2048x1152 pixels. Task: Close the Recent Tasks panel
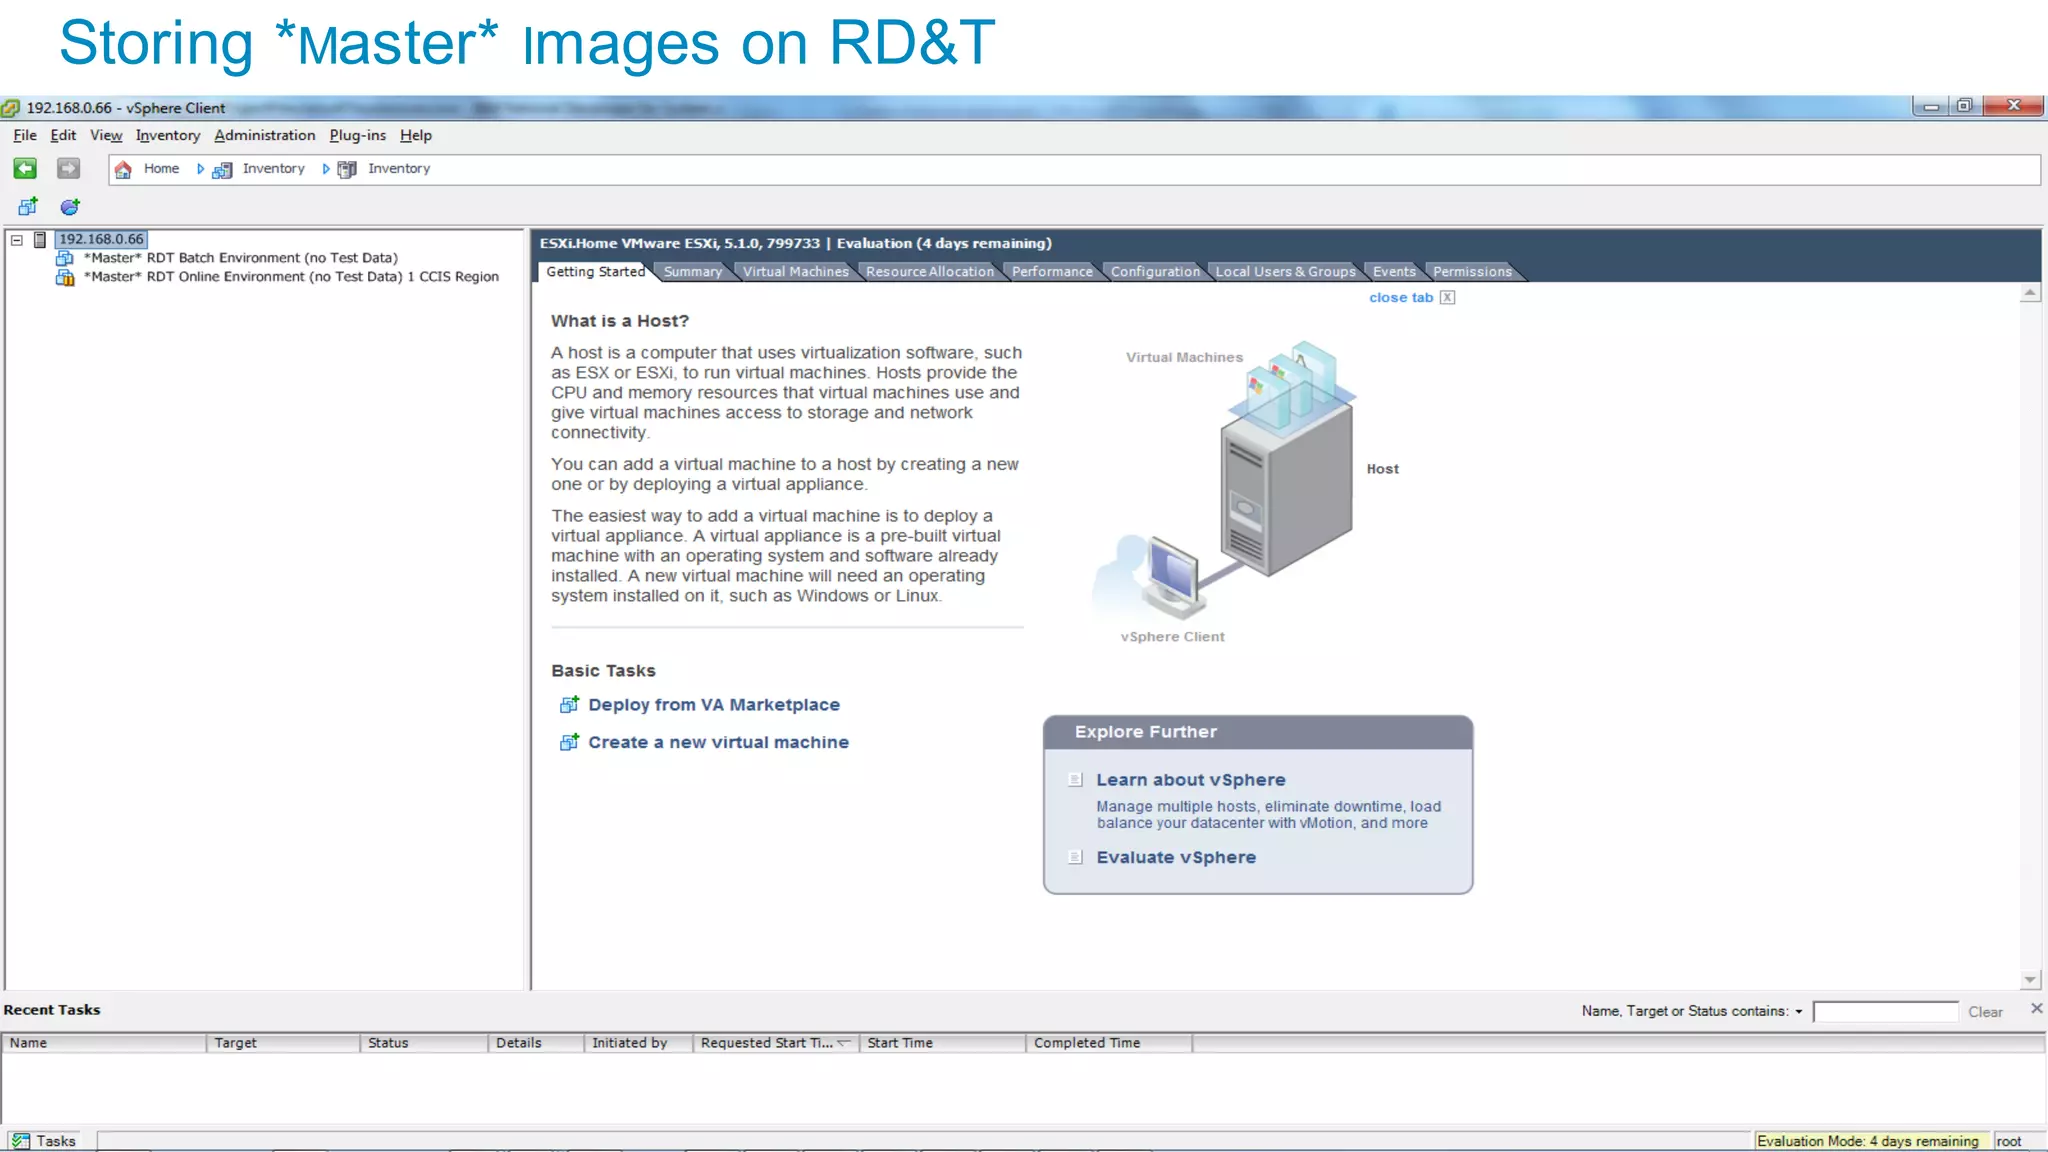(x=2036, y=1009)
